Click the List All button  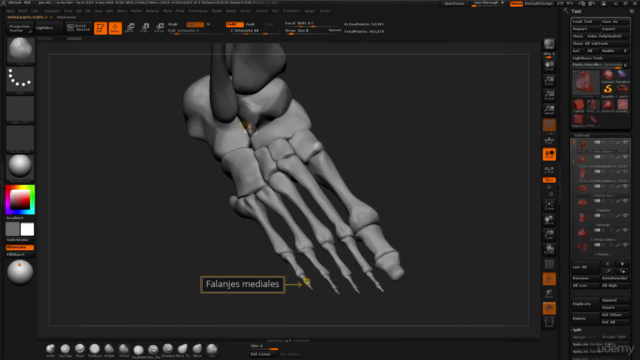point(585,267)
